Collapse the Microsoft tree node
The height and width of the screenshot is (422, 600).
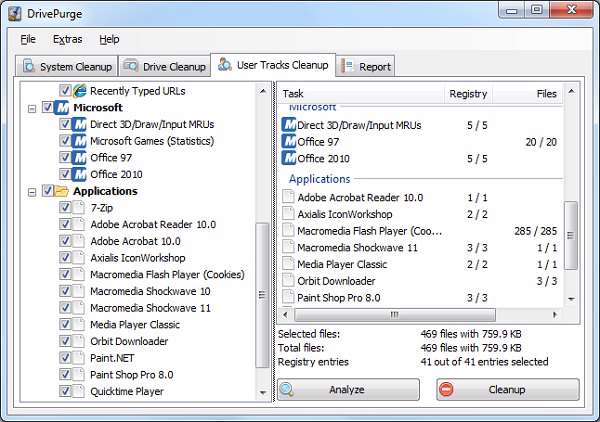click(32, 109)
